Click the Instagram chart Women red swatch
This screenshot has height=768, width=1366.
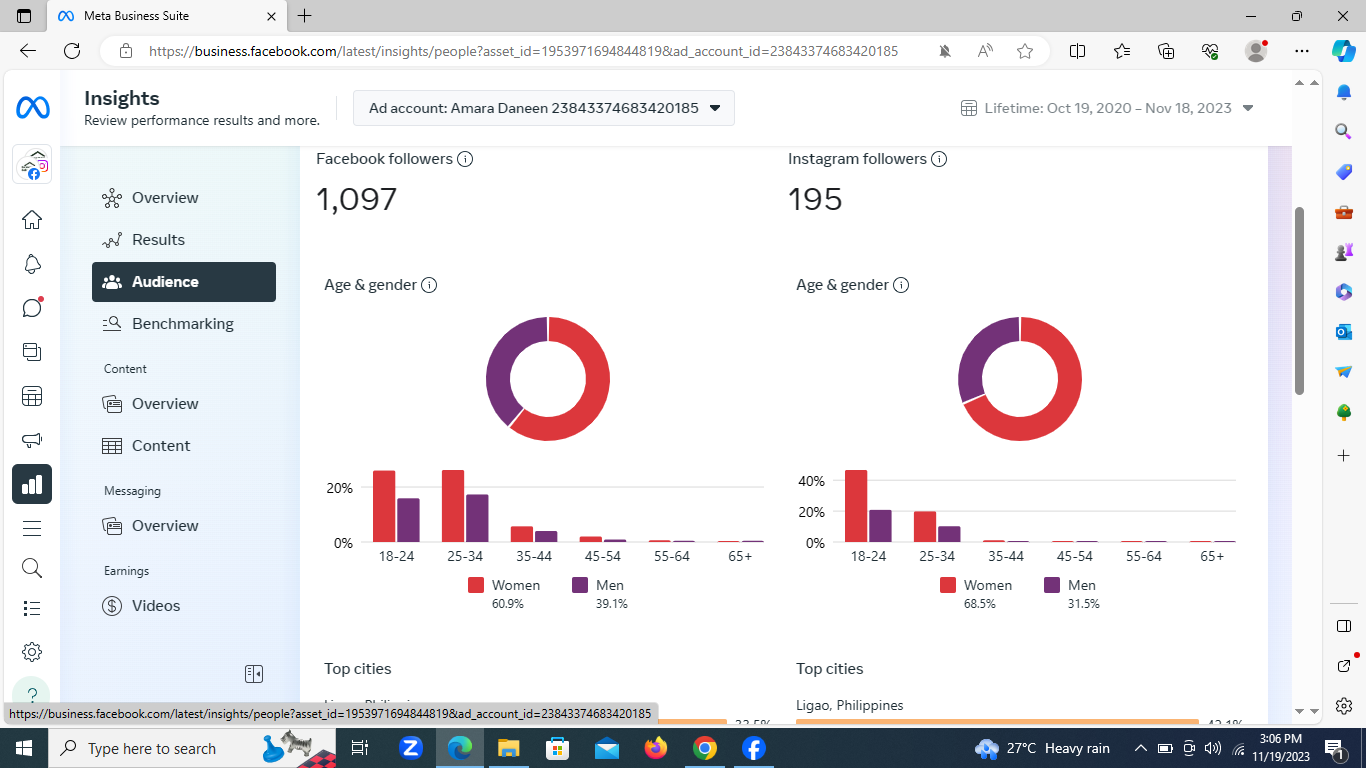point(947,585)
